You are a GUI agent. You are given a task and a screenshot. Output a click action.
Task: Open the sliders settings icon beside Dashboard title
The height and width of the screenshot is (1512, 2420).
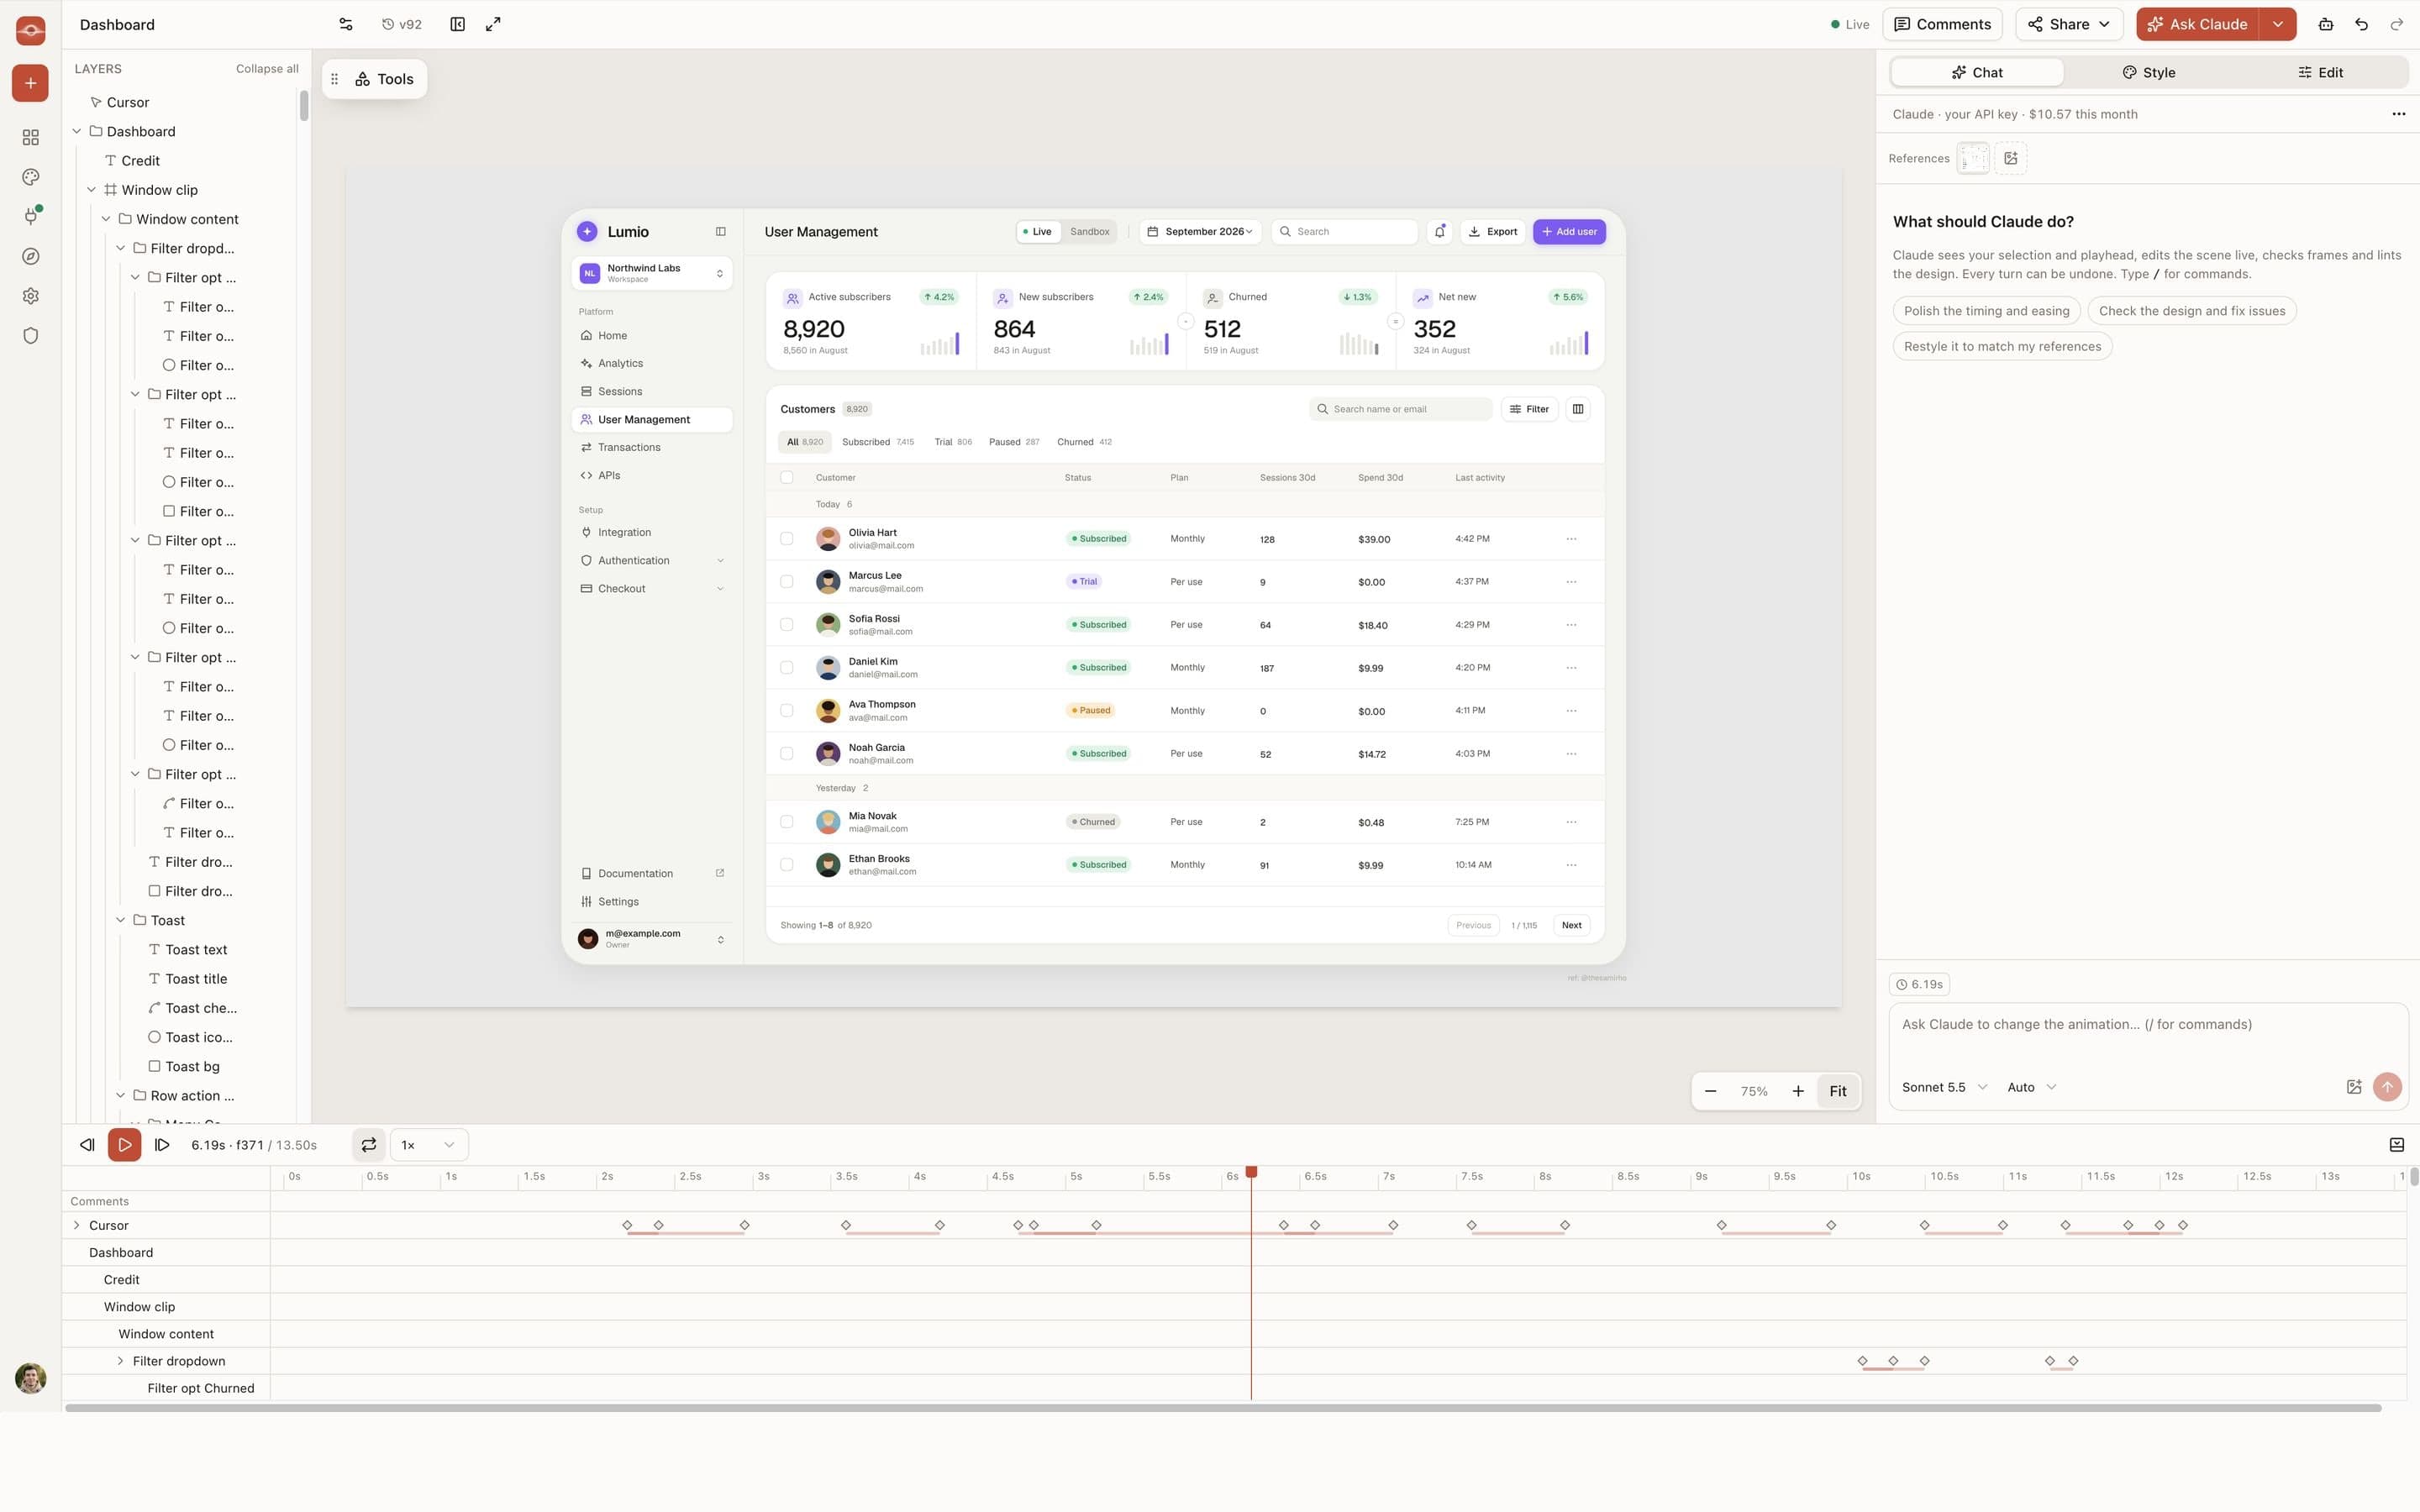pyautogui.click(x=346, y=24)
